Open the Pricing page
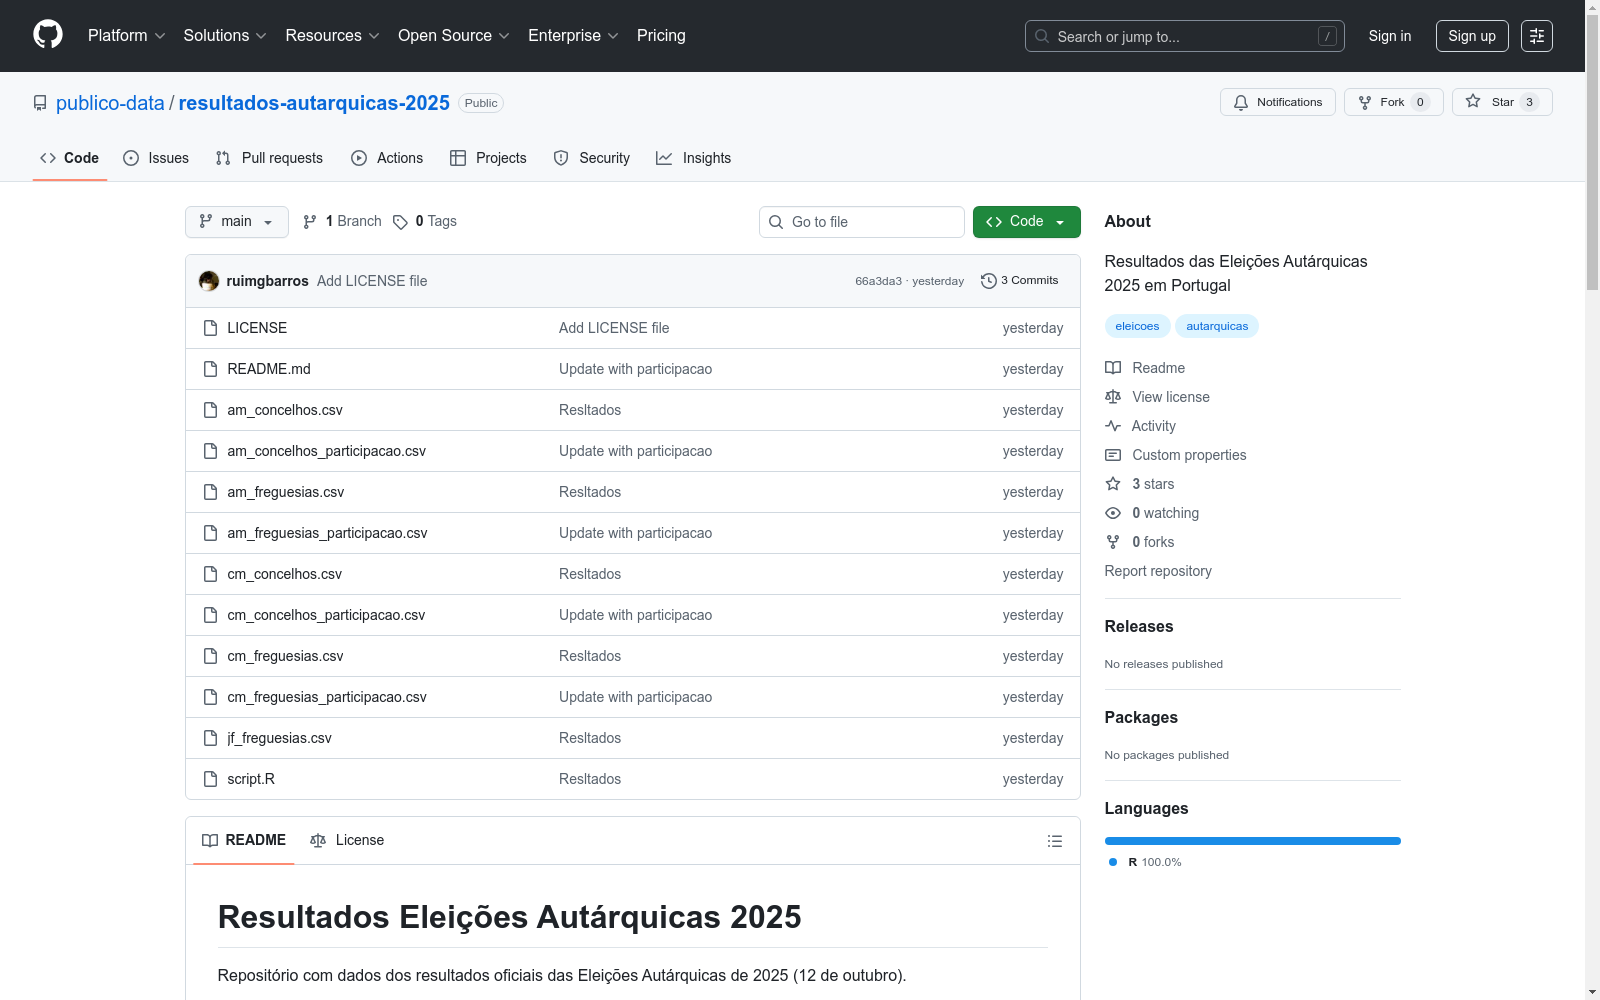Image resolution: width=1600 pixels, height=1000 pixels. pyautogui.click(x=661, y=36)
